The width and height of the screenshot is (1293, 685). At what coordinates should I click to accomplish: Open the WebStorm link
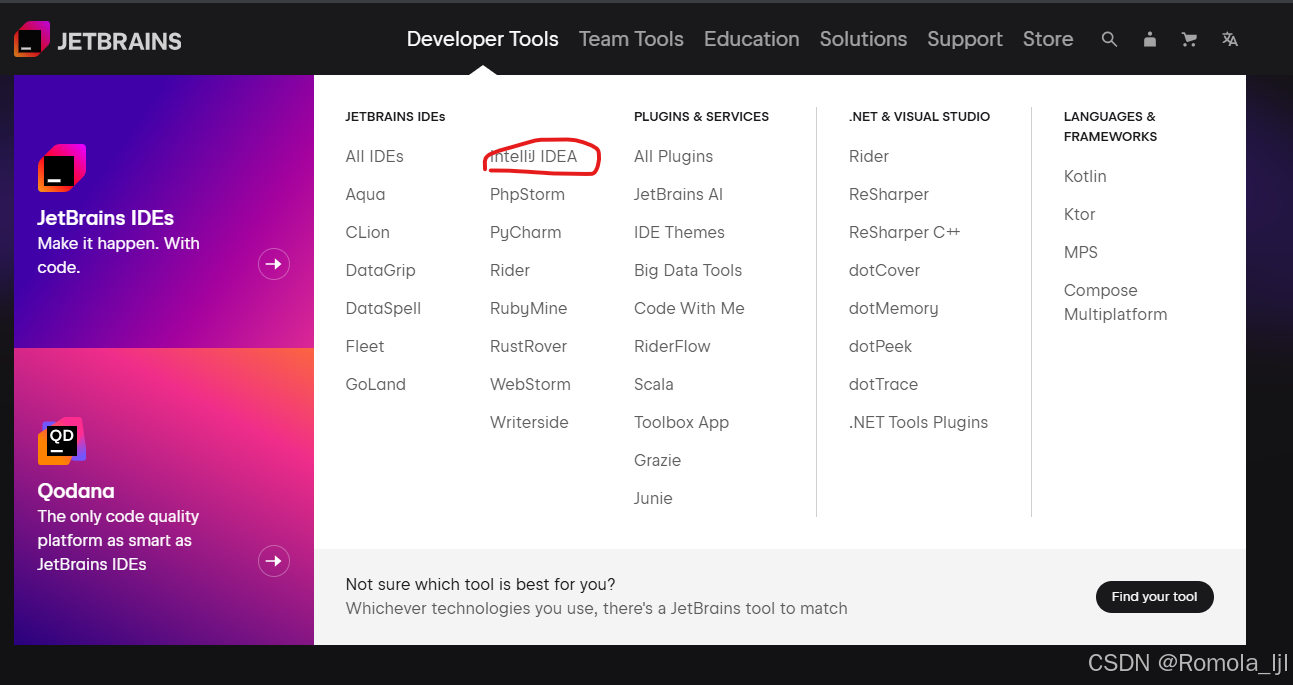(531, 384)
